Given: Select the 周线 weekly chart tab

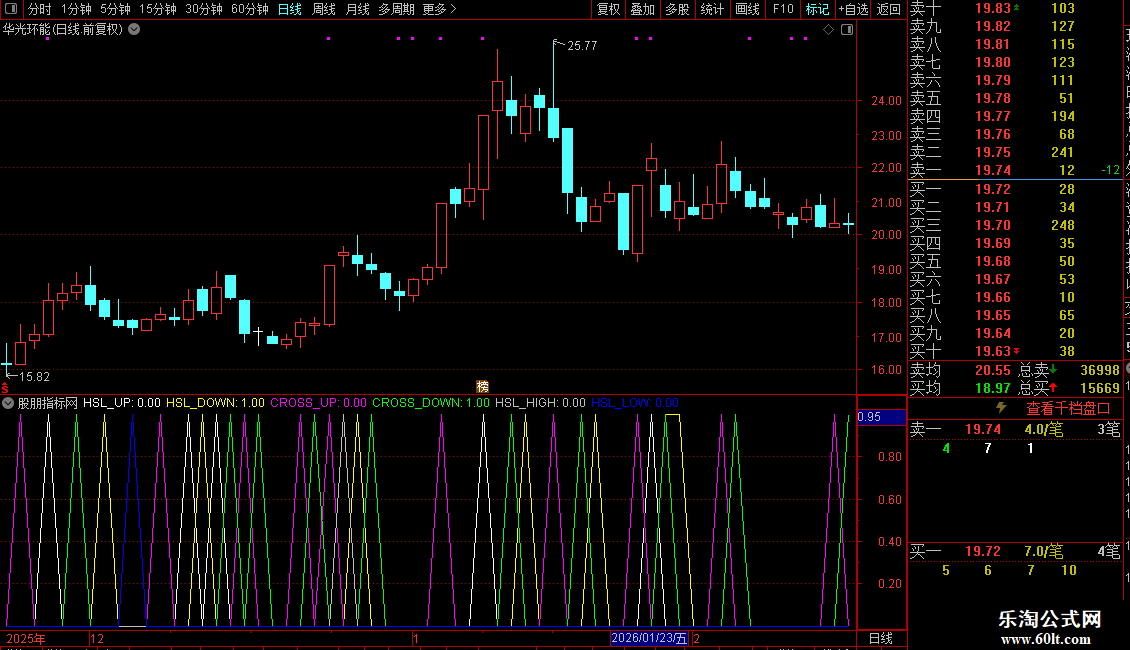Looking at the screenshot, I should pyautogui.click(x=324, y=9).
